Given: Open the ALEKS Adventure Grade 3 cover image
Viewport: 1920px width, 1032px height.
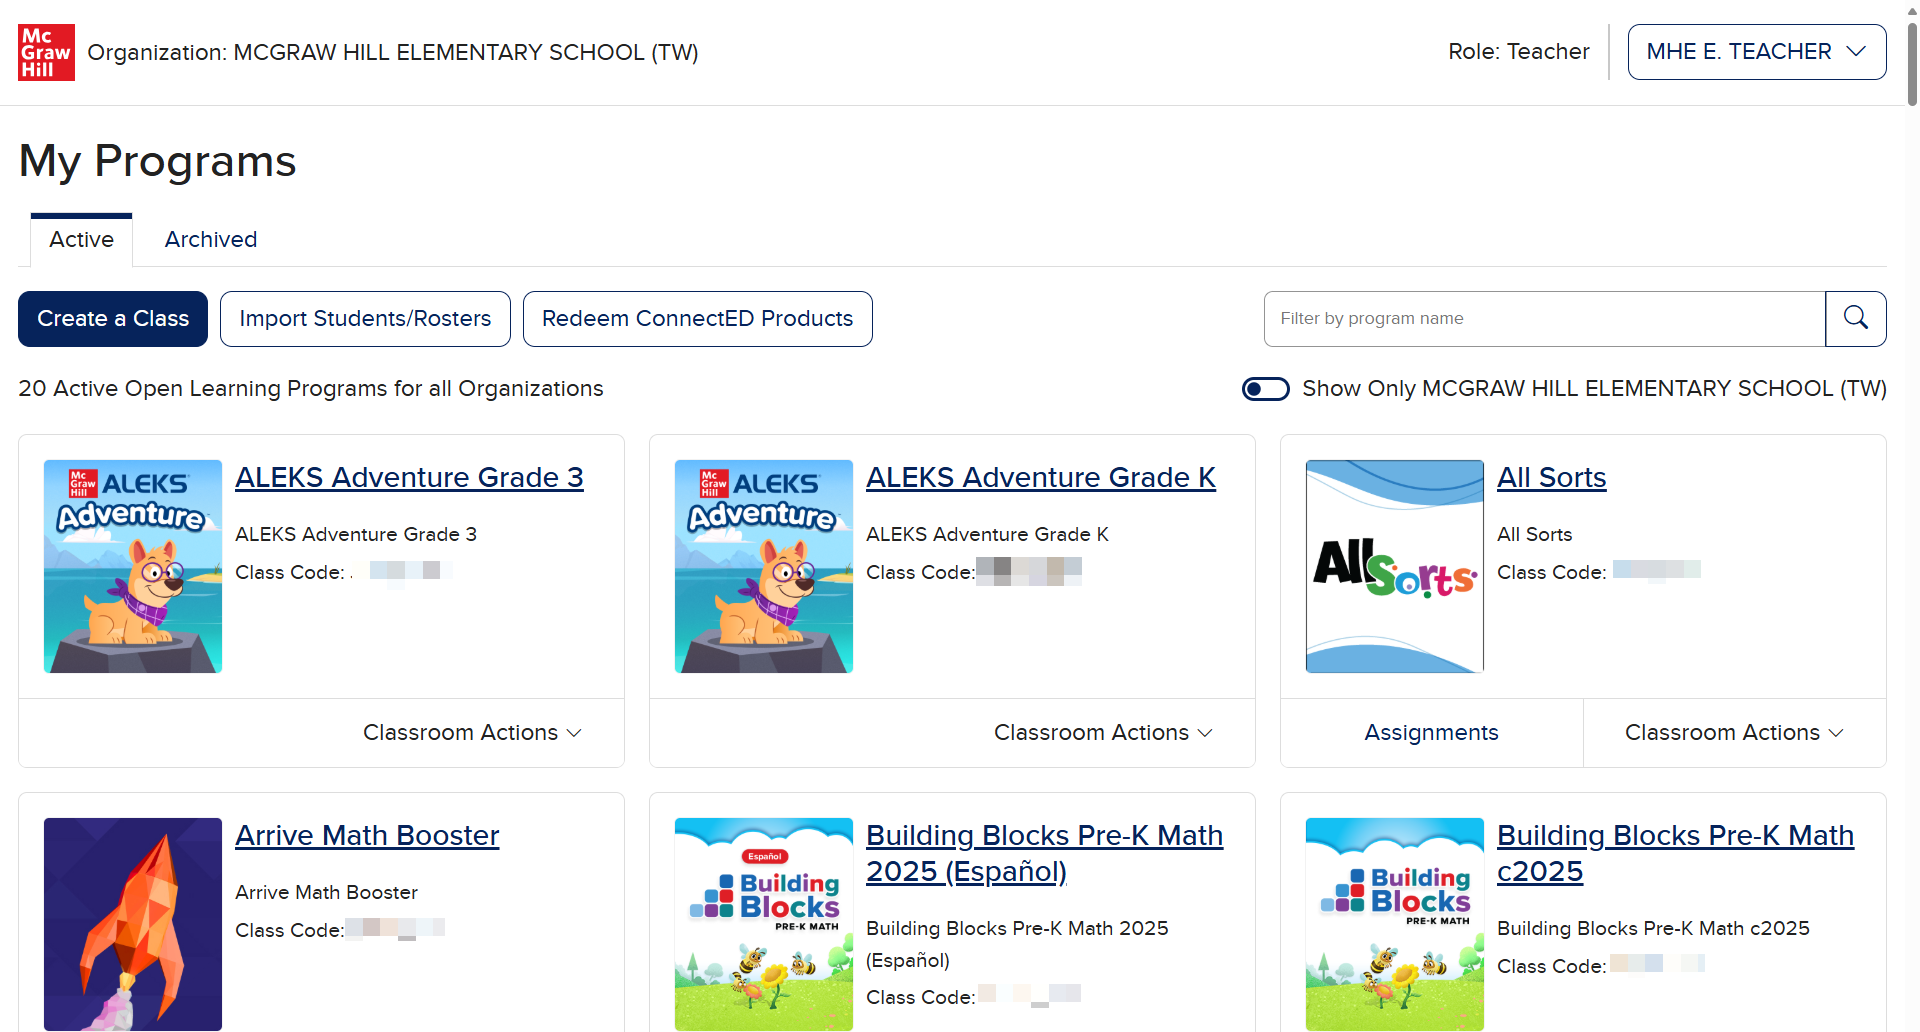Looking at the screenshot, I should [x=133, y=566].
